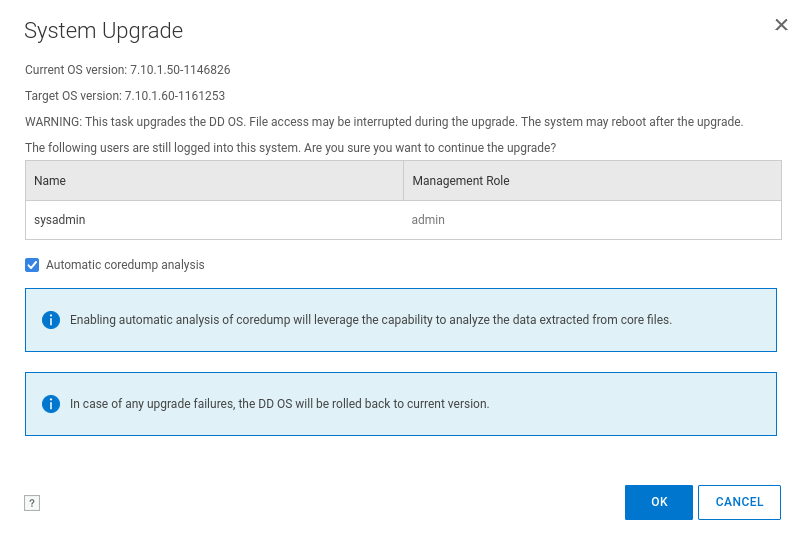This screenshot has height=543, width=802.
Task: Sort users by the Name column header
Action: pos(50,181)
